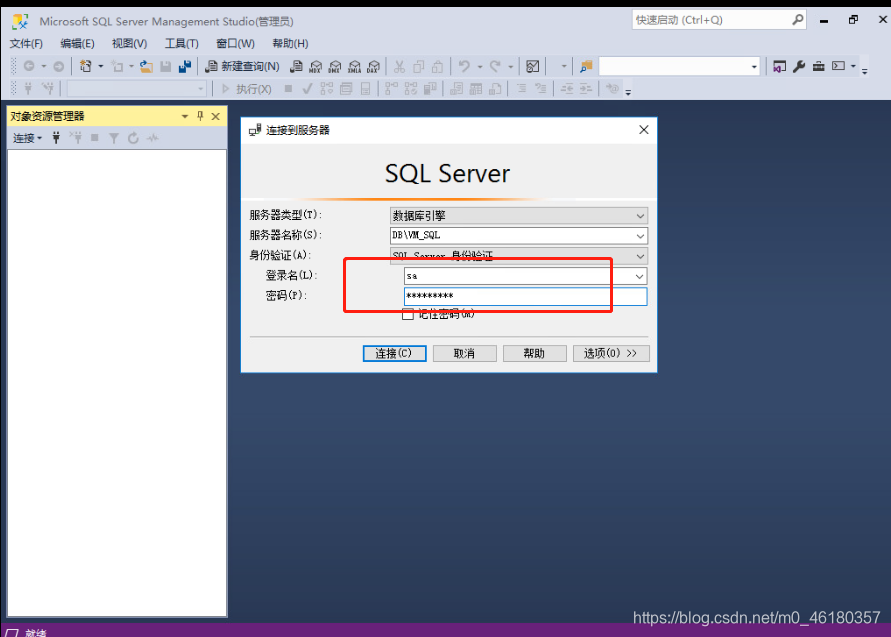Open the 编辑(E) menu

[77, 43]
